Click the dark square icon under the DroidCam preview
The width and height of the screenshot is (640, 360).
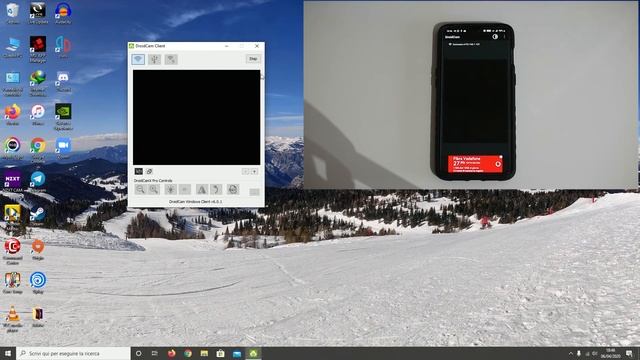(x=139, y=171)
